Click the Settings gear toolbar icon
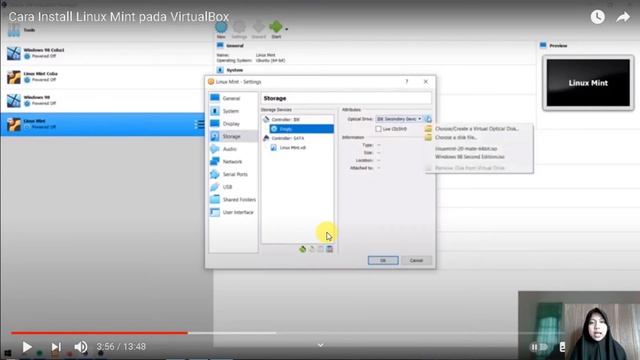The image size is (640, 360). [x=239, y=28]
